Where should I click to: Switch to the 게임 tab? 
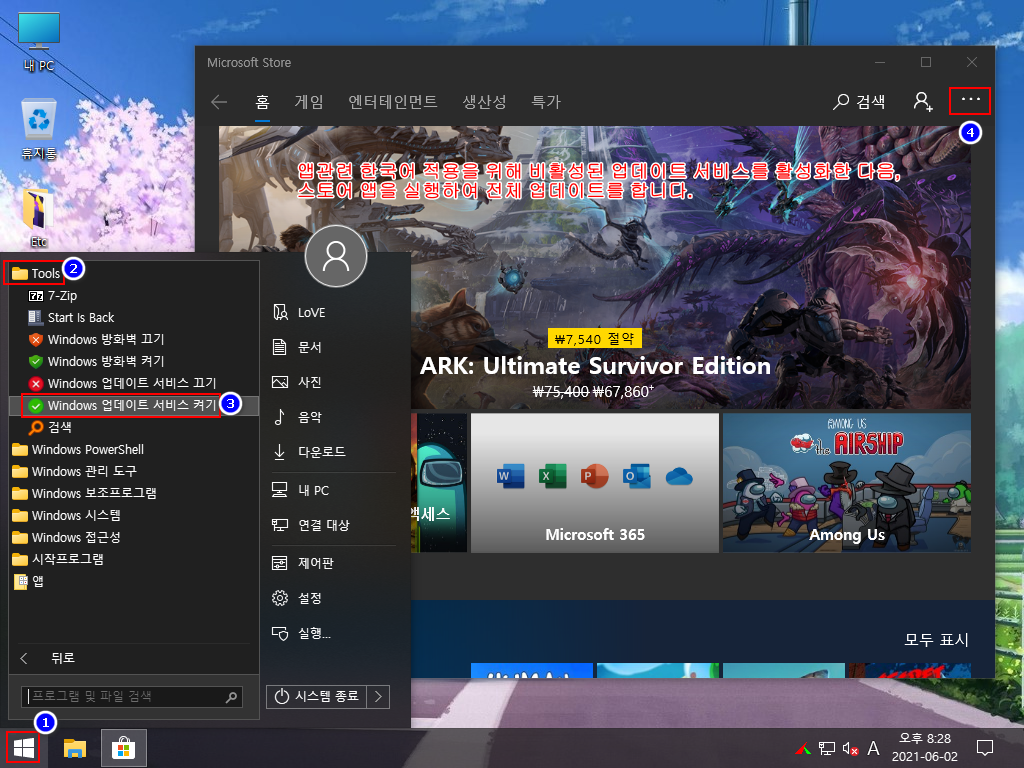309,102
